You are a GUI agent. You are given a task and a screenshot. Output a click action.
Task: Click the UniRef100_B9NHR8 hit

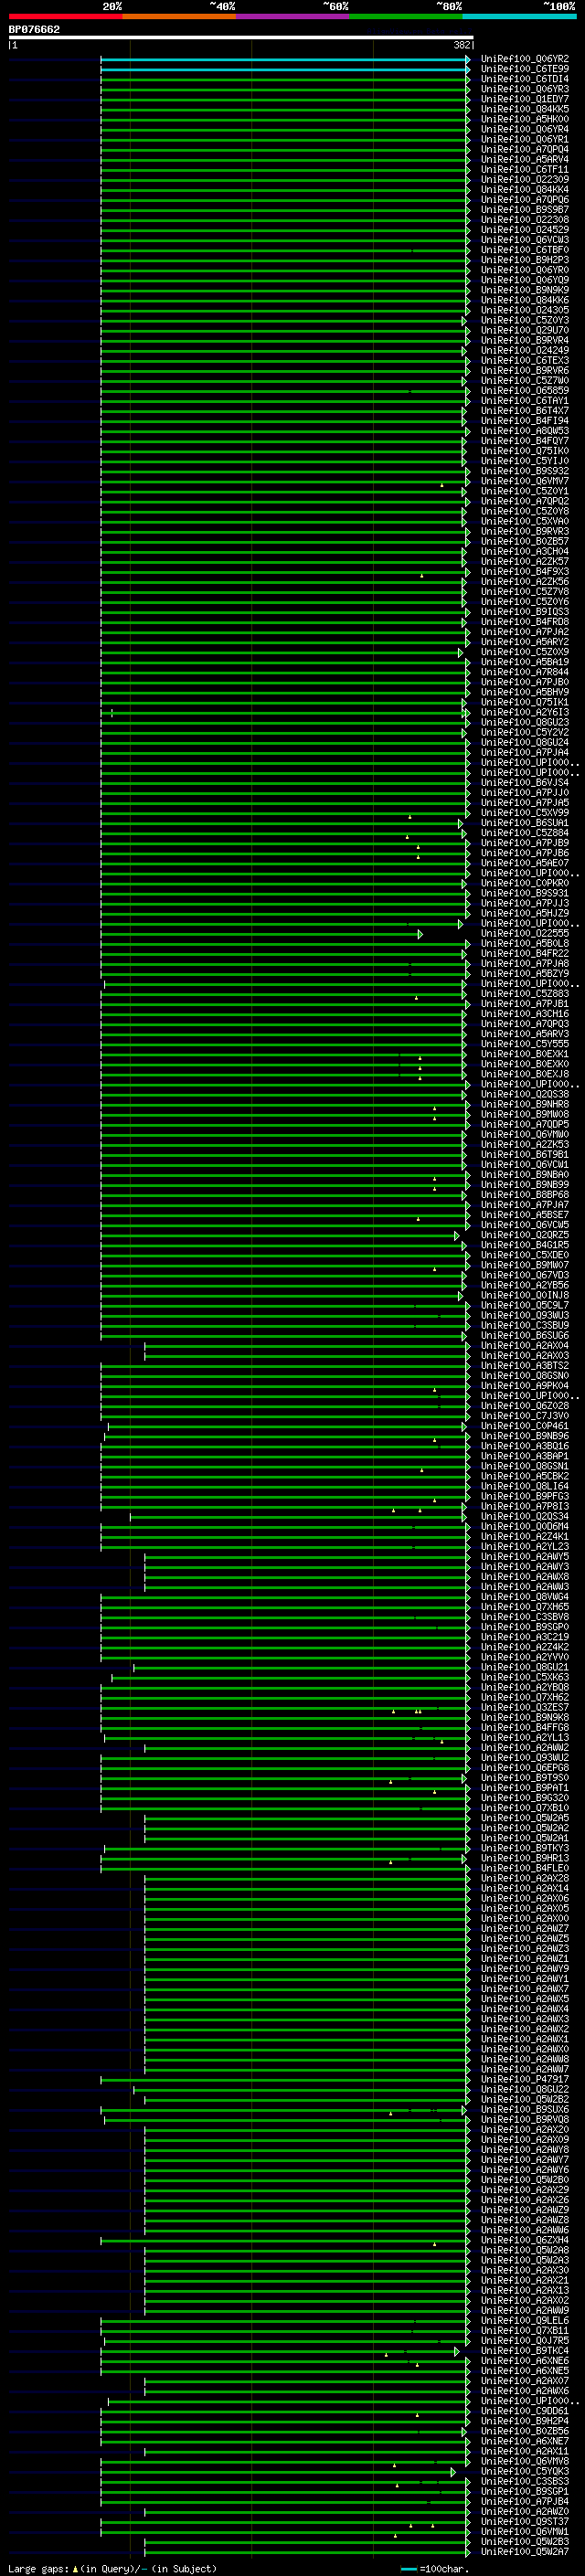pyautogui.click(x=525, y=1105)
